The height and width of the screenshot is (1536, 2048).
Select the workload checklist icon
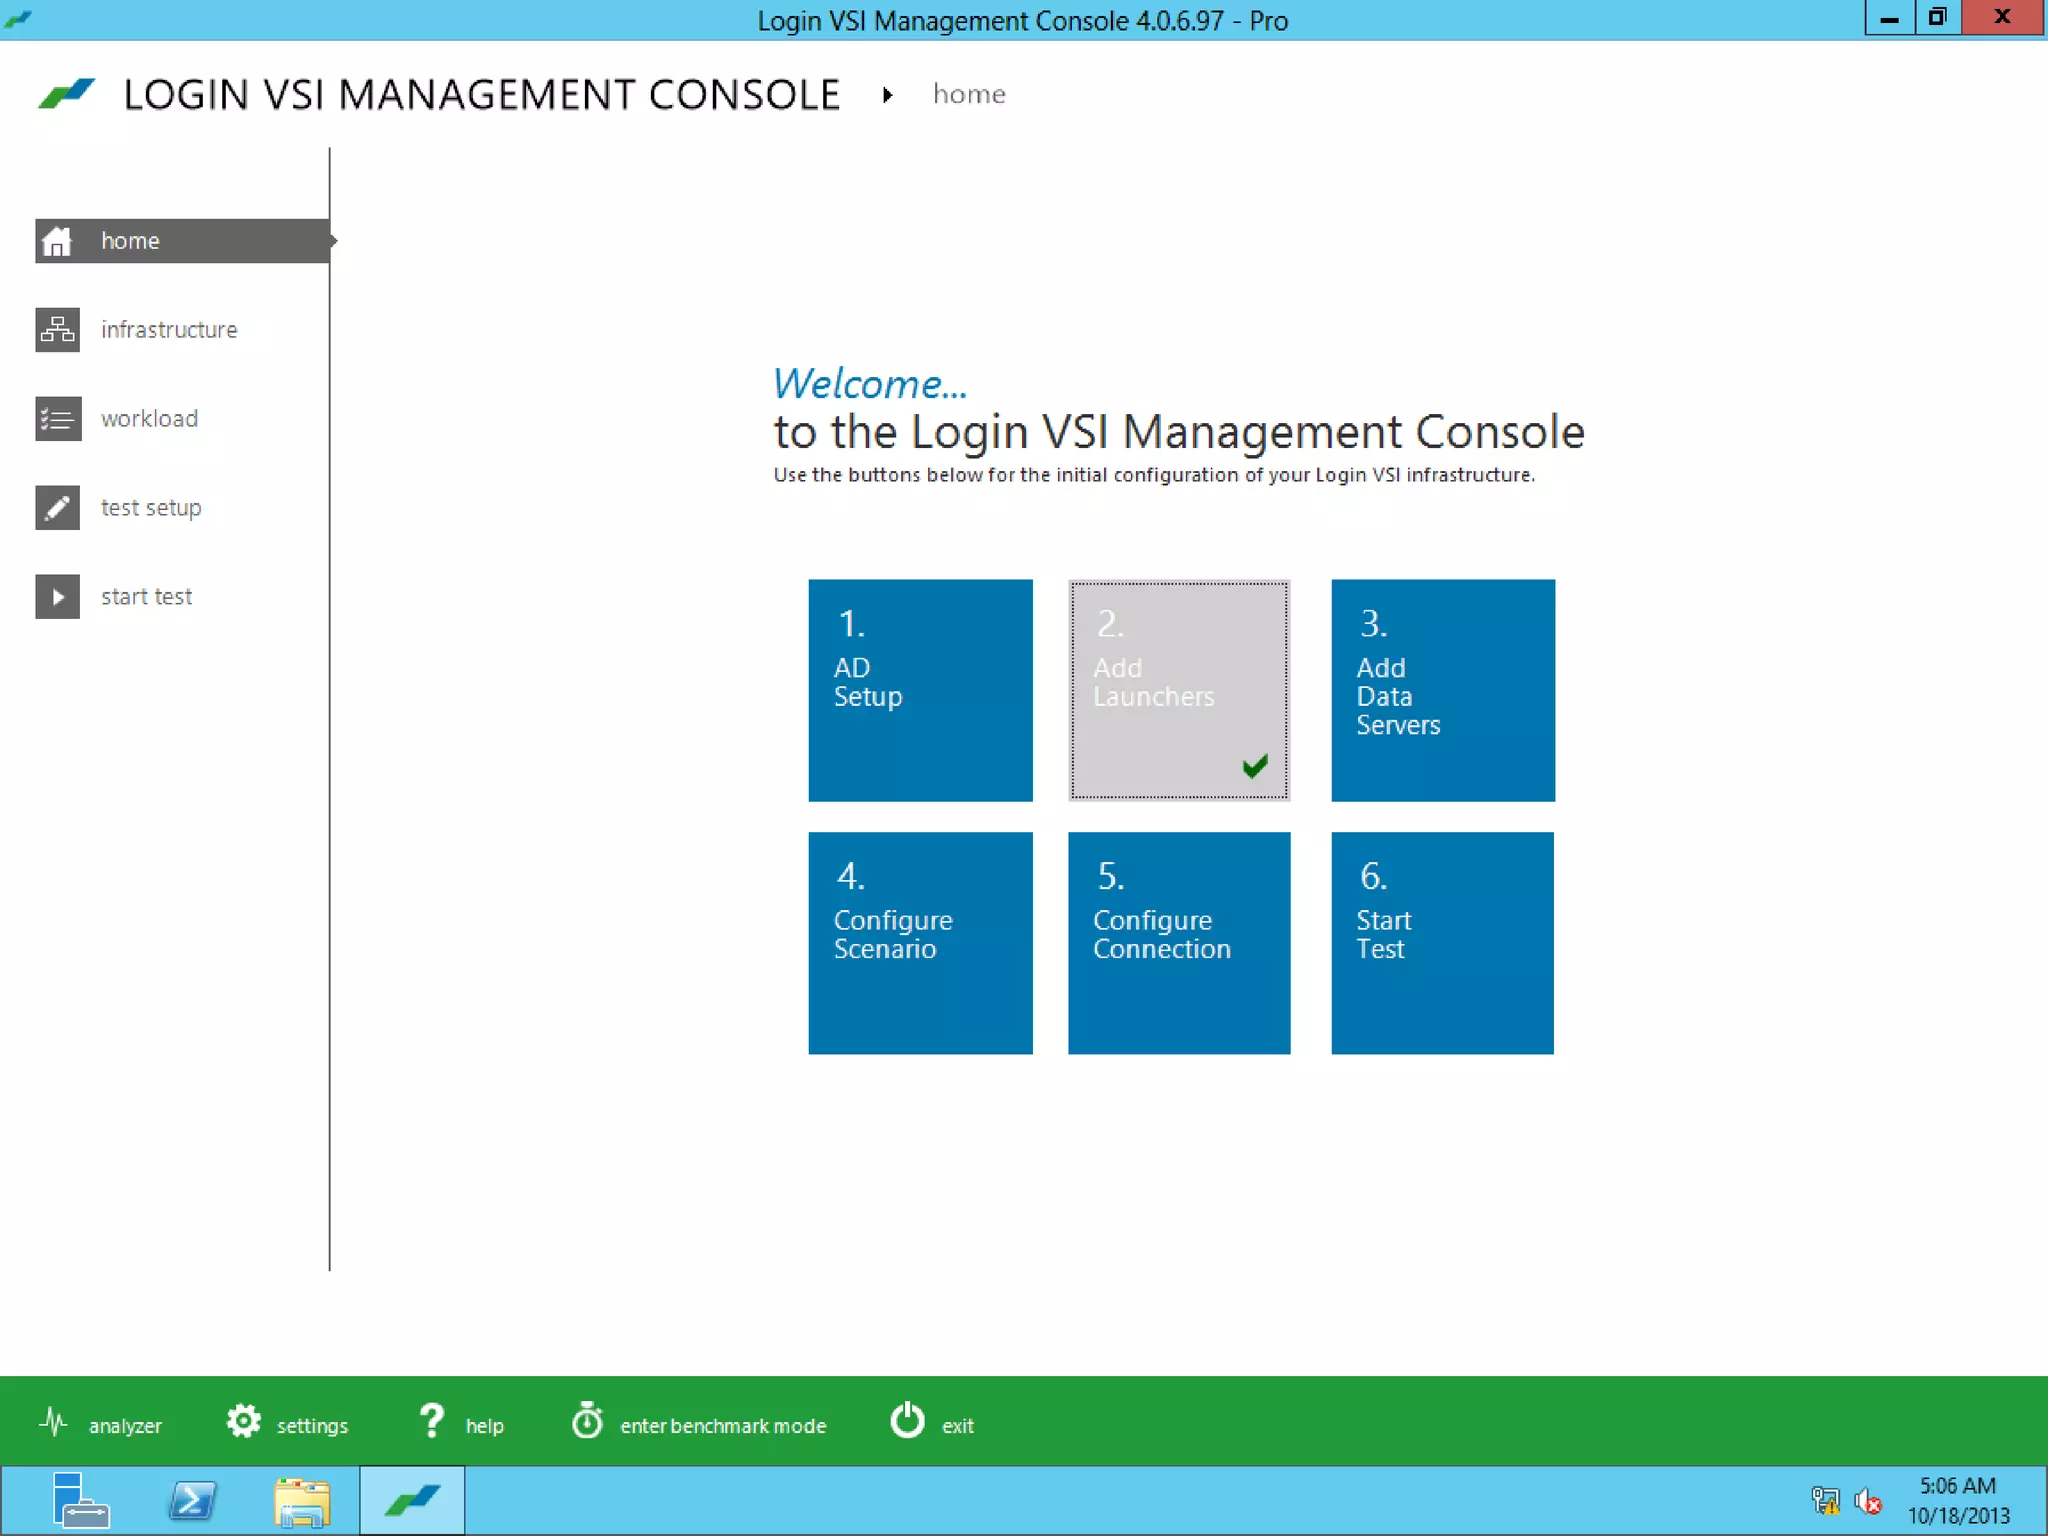tap(57, 419)
